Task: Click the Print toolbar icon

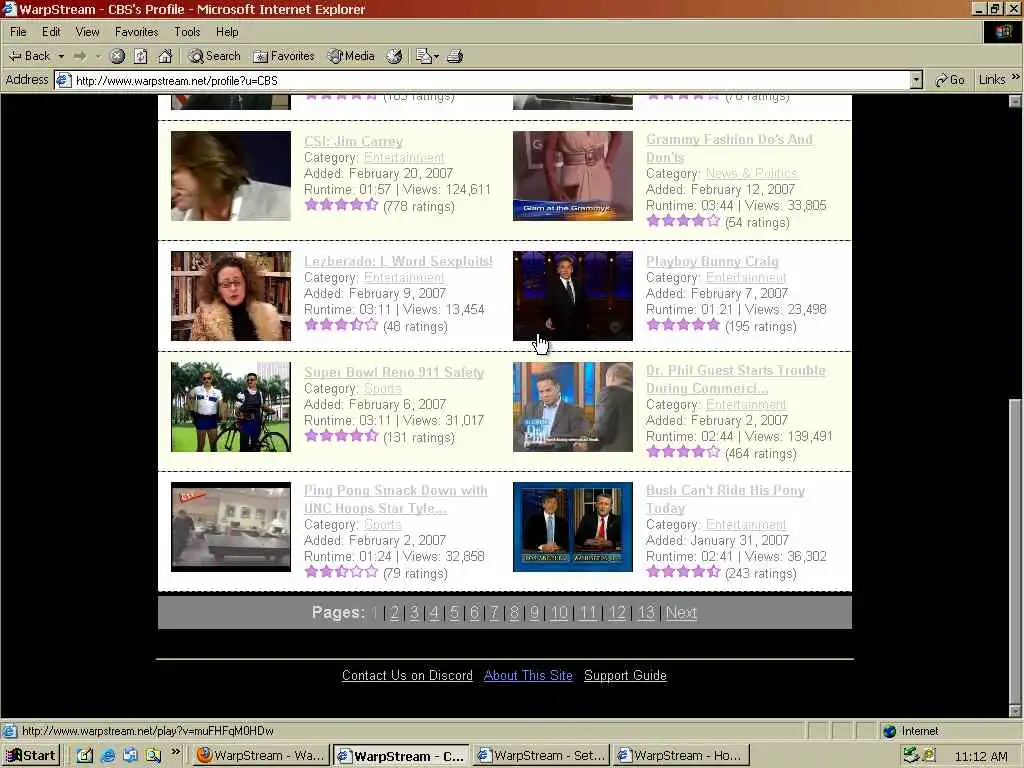Action: pyautogui.click(x=455, y=56)
